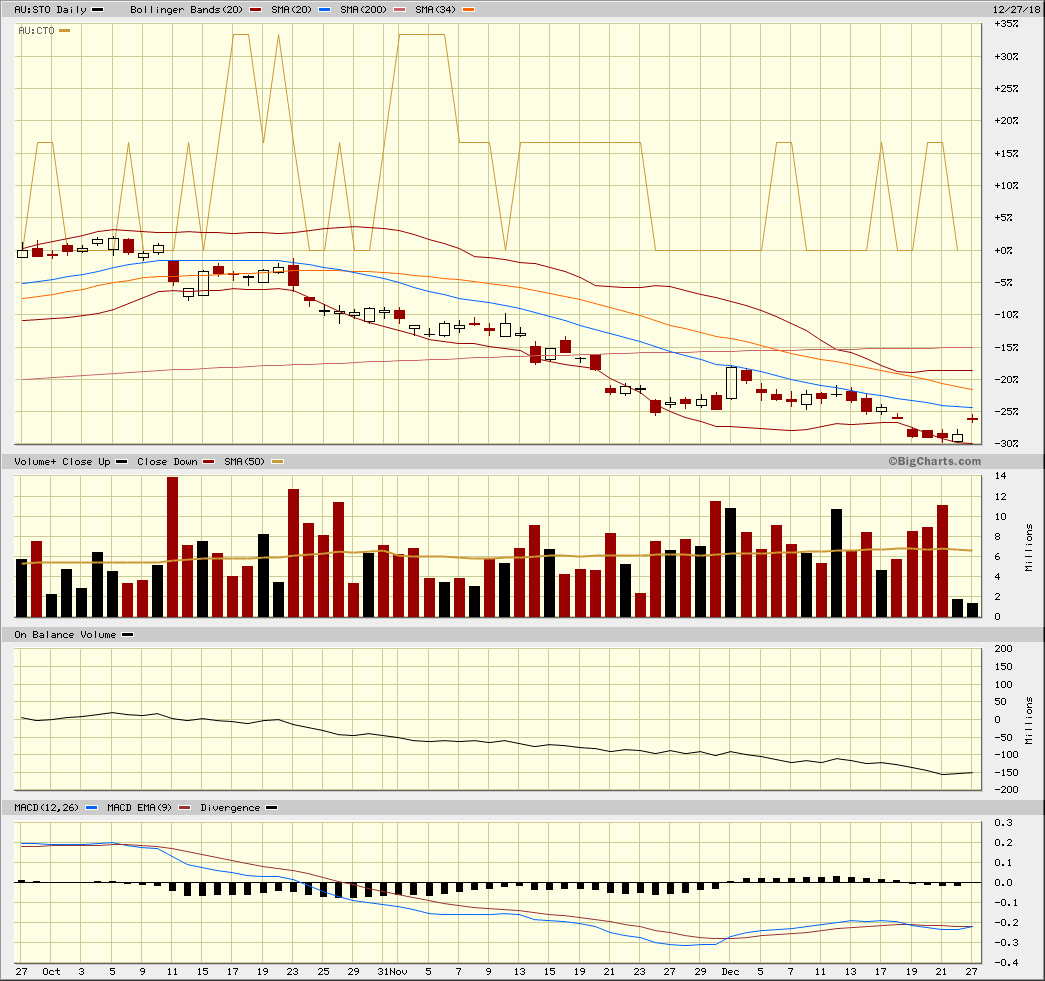
Task: Click the OBV axis value 200
Action: pos(1003,648)
